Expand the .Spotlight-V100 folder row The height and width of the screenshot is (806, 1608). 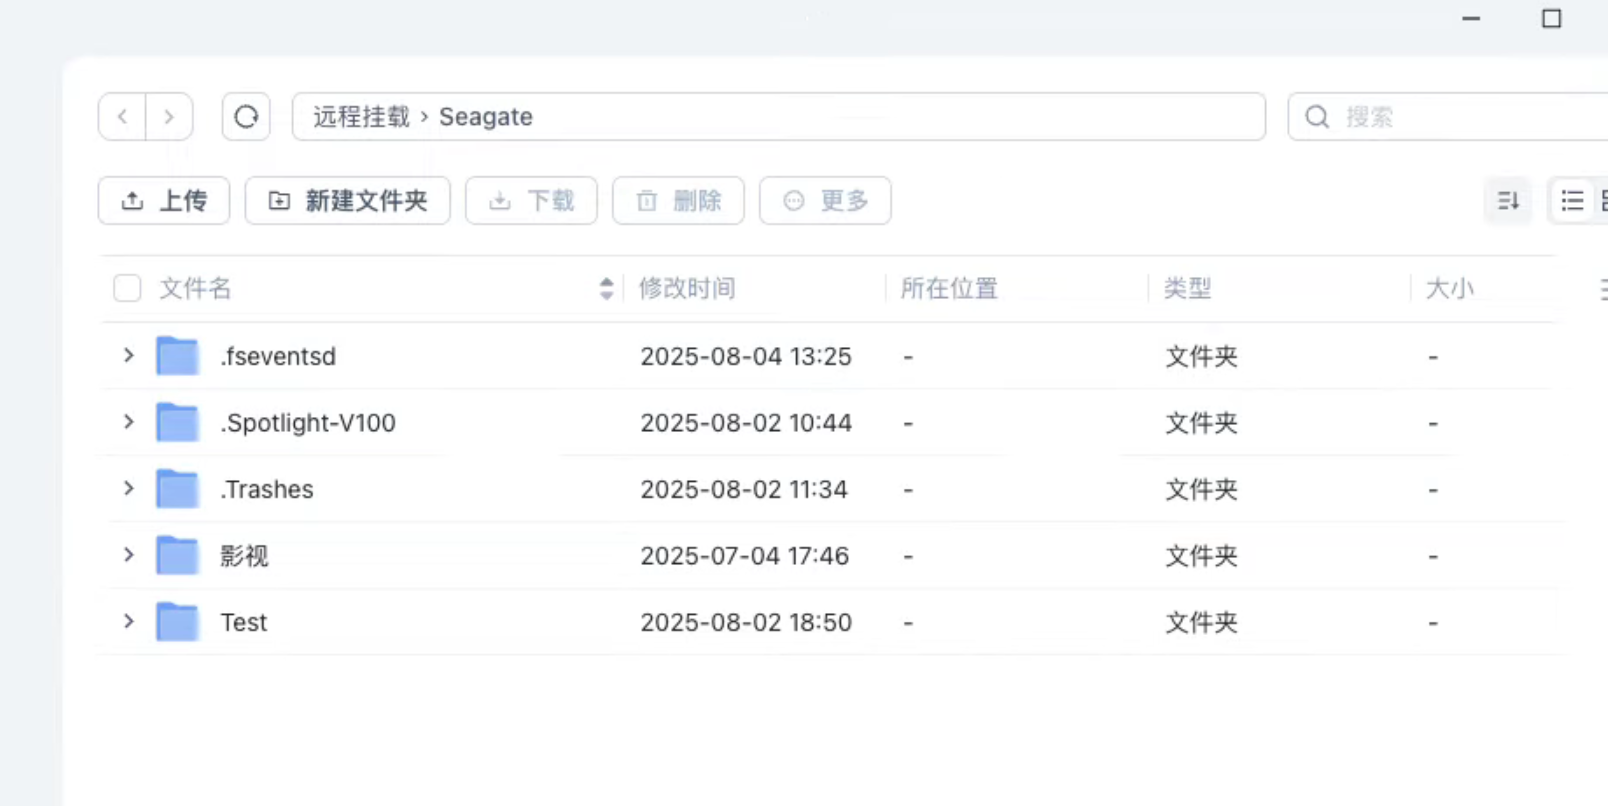coord(128,422)
